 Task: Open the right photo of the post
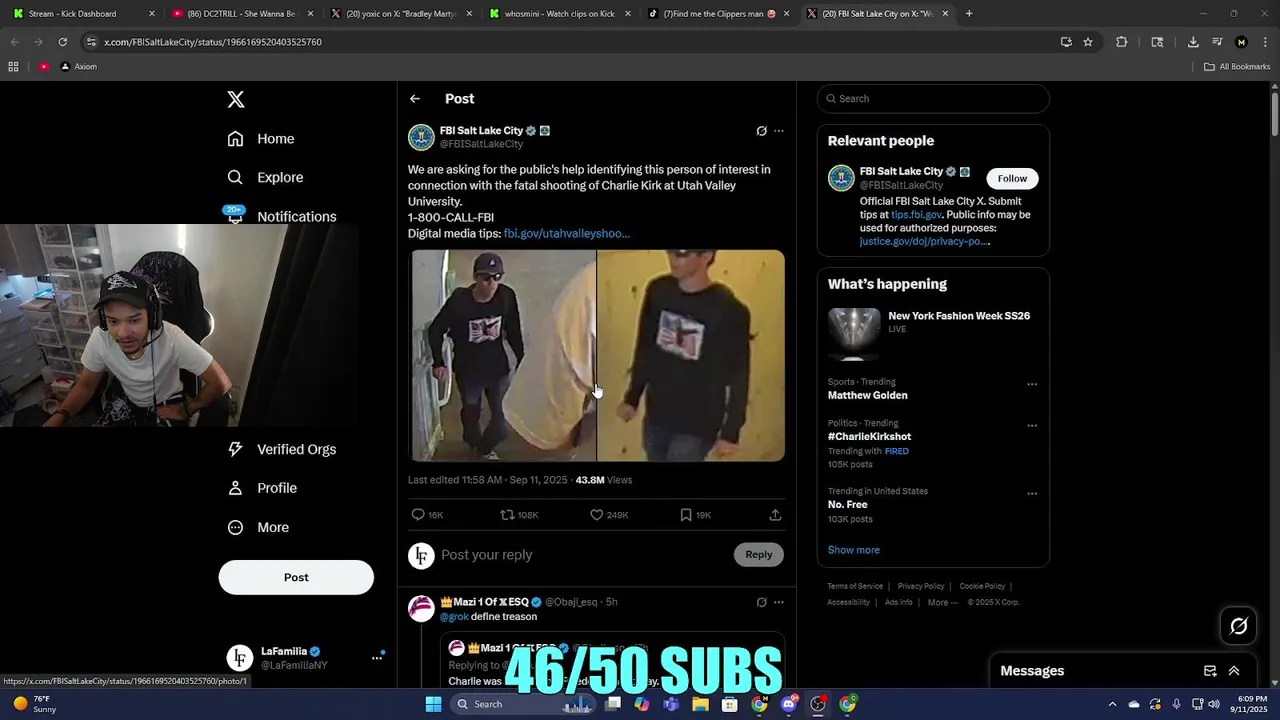click(x=691, y=355)
